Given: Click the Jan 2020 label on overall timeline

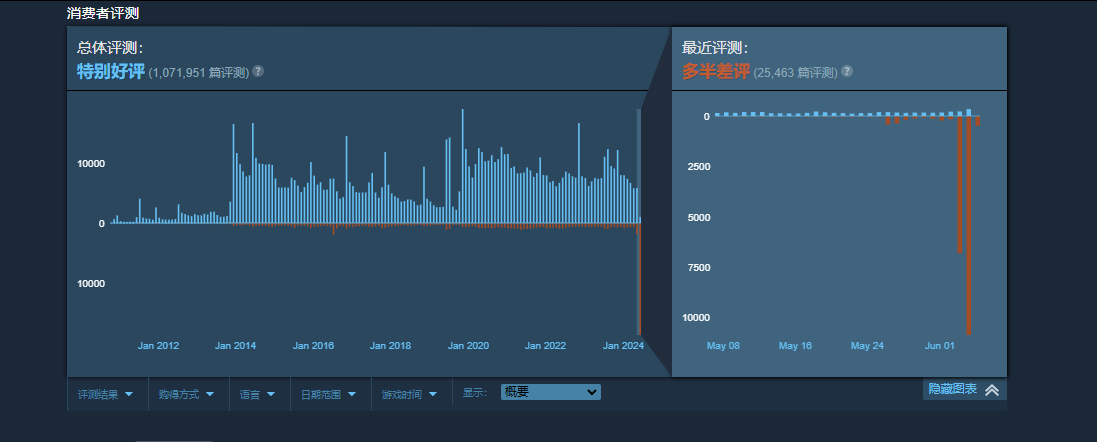Looking at the screenshot, I should pos(468,346).
